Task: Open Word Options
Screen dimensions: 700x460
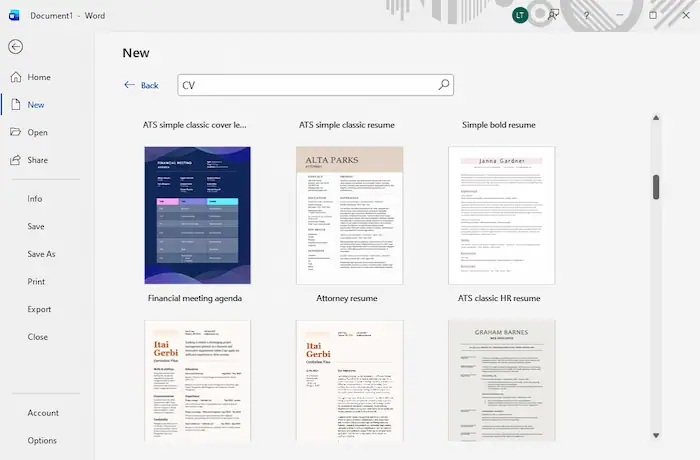Action: 42,440
